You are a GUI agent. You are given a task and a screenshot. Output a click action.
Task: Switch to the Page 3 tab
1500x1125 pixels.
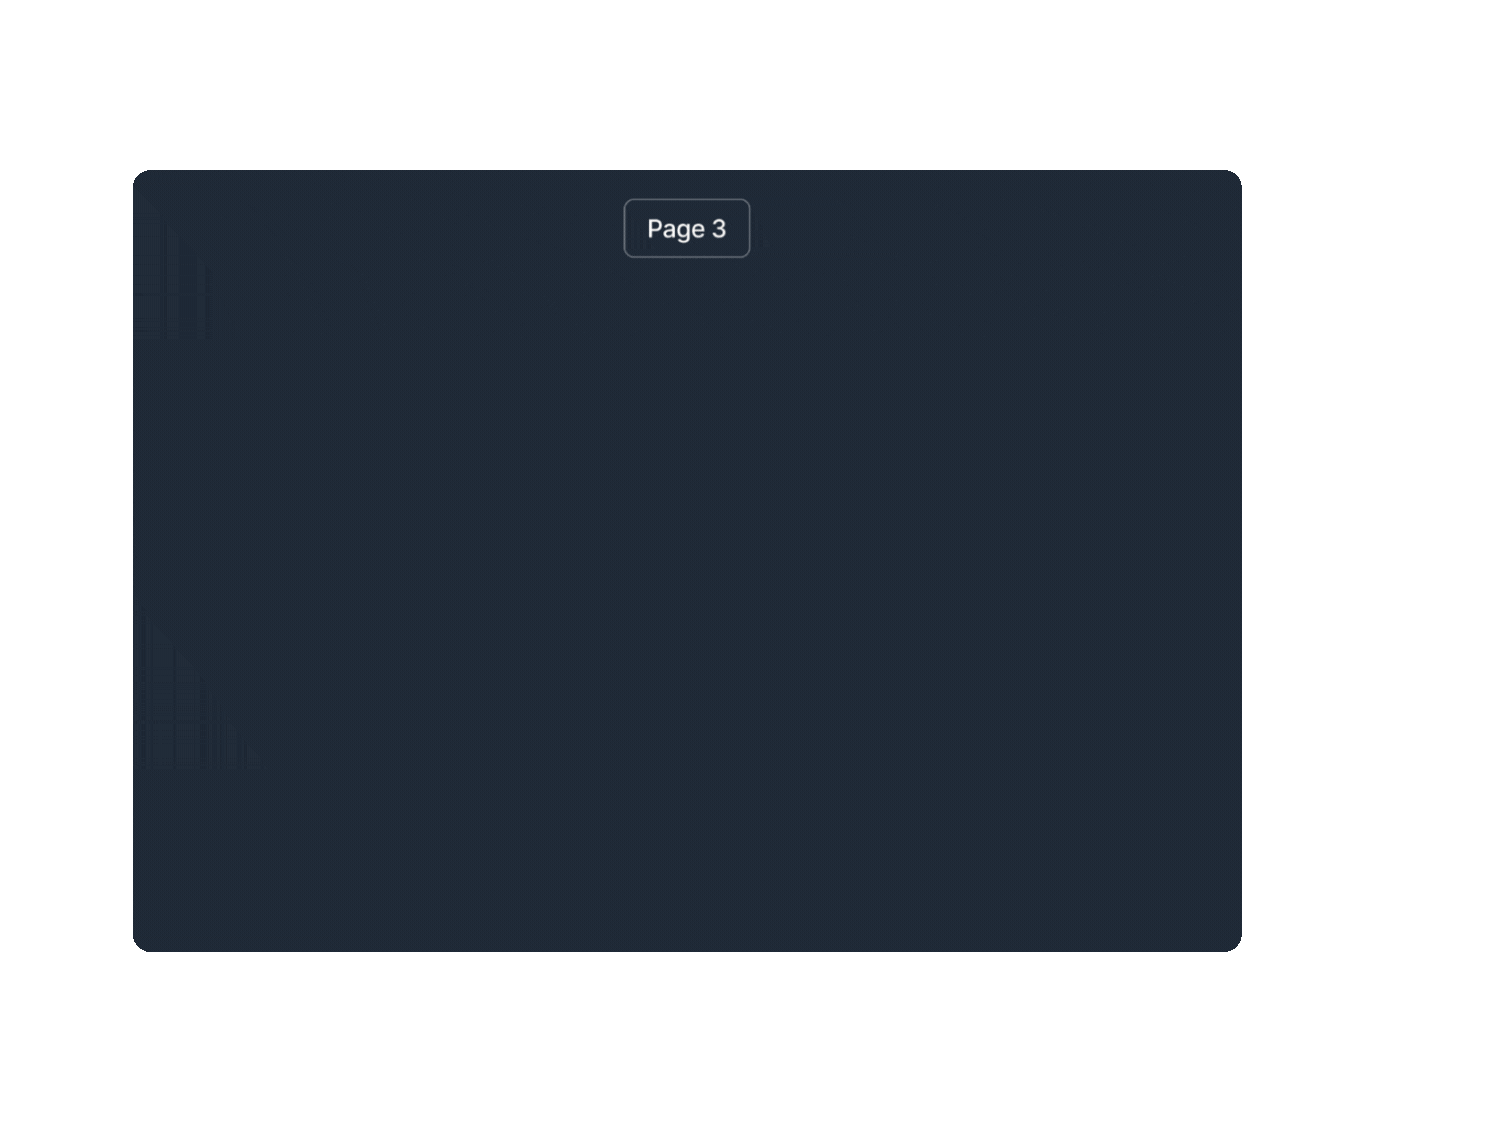(x=687, y=228)
